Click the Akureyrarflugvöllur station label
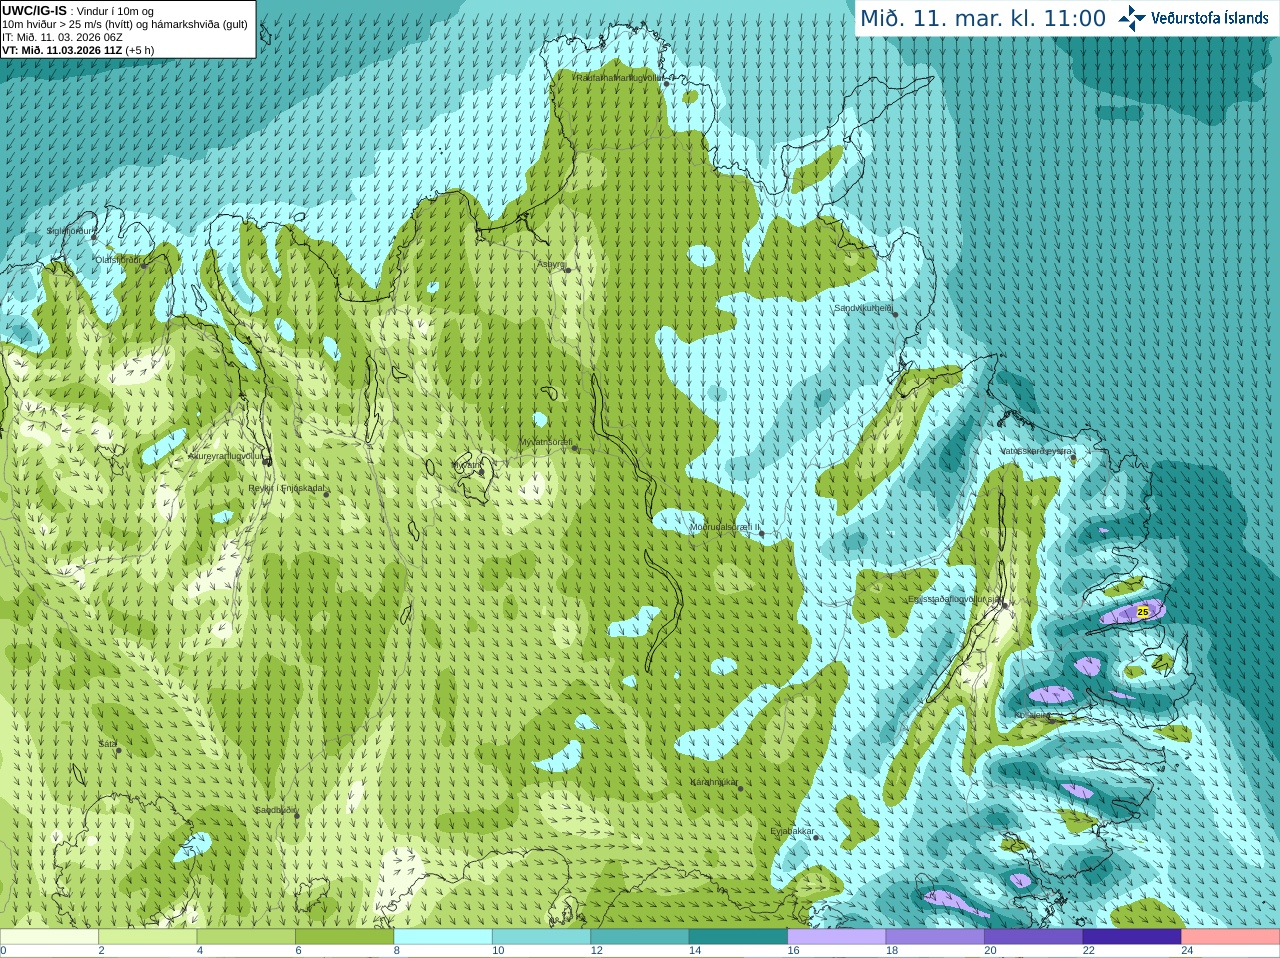 click(x=226, y=456)
